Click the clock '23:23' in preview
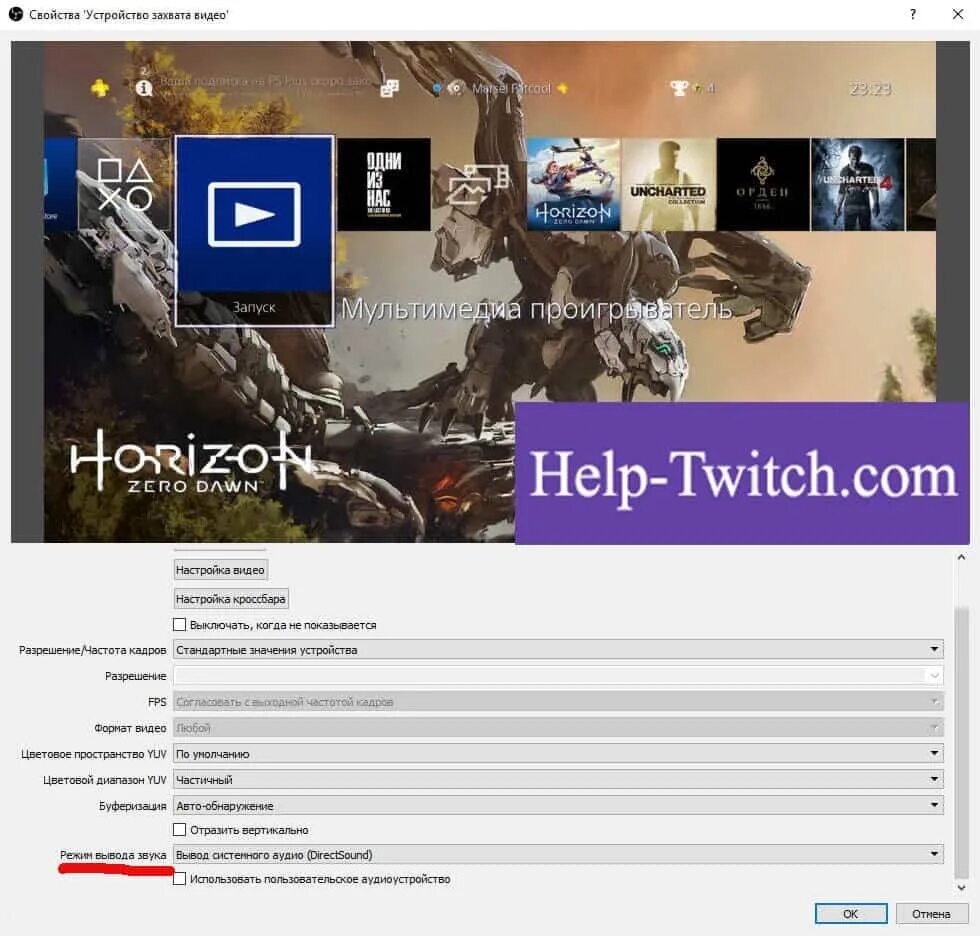The image size is (980, 936). [870, 89]
